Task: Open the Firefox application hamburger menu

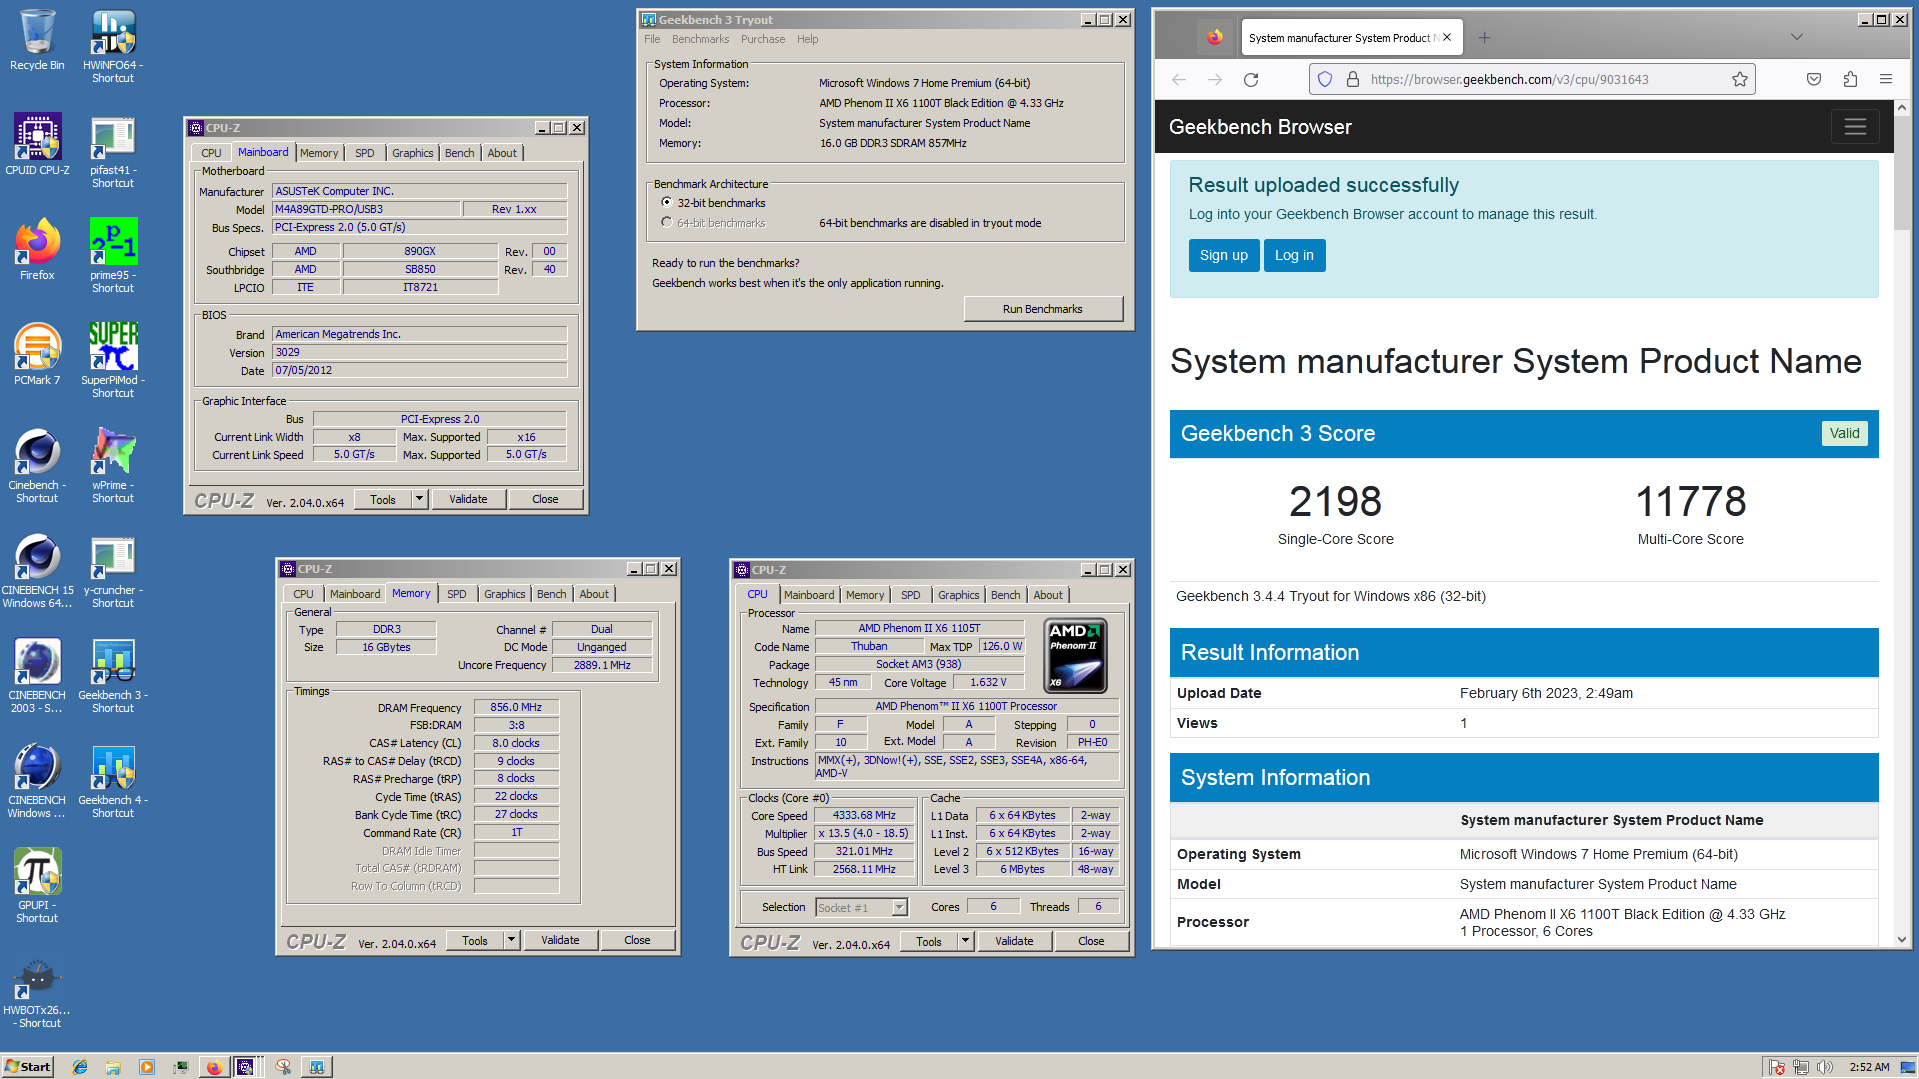Action: coord(1886,80)
